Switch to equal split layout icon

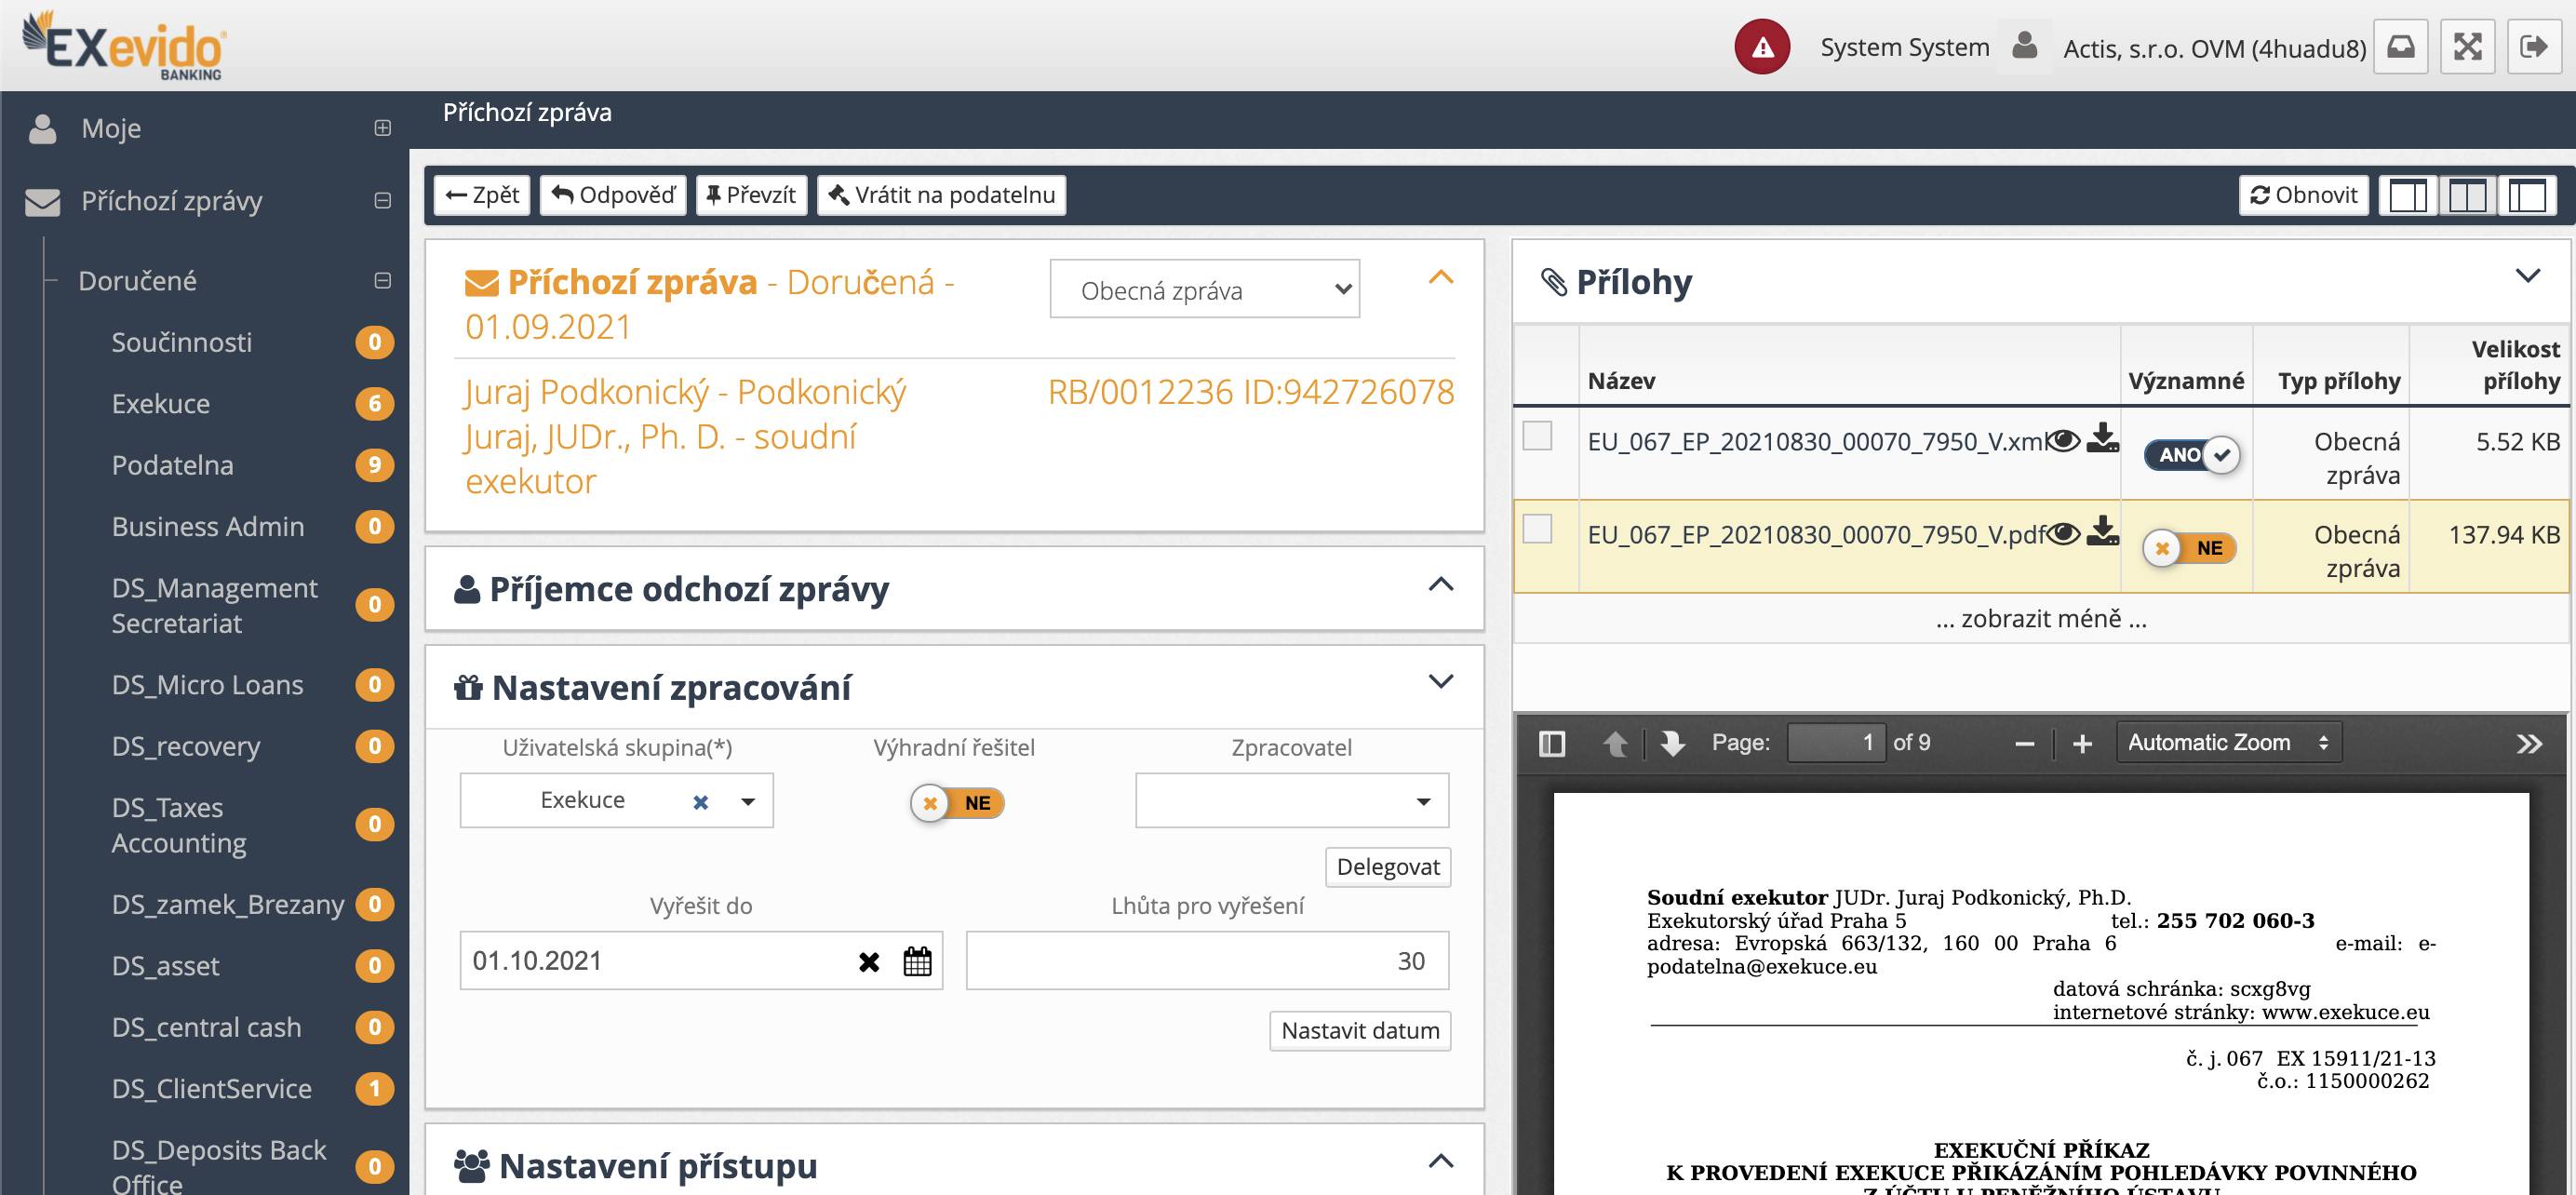pyautogui.click(x=2467, y=195)
